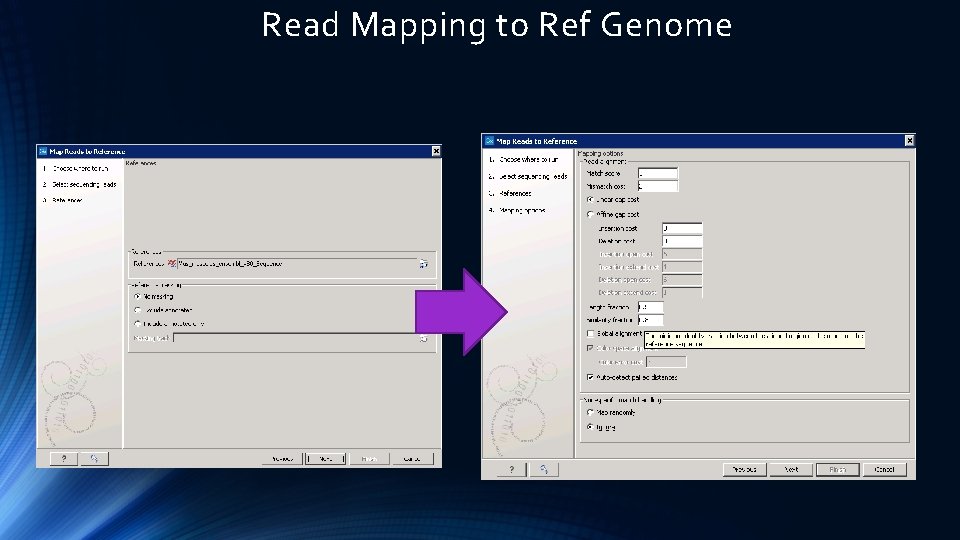Click the Deletion cost input field
960x540 pixels.
682,241
